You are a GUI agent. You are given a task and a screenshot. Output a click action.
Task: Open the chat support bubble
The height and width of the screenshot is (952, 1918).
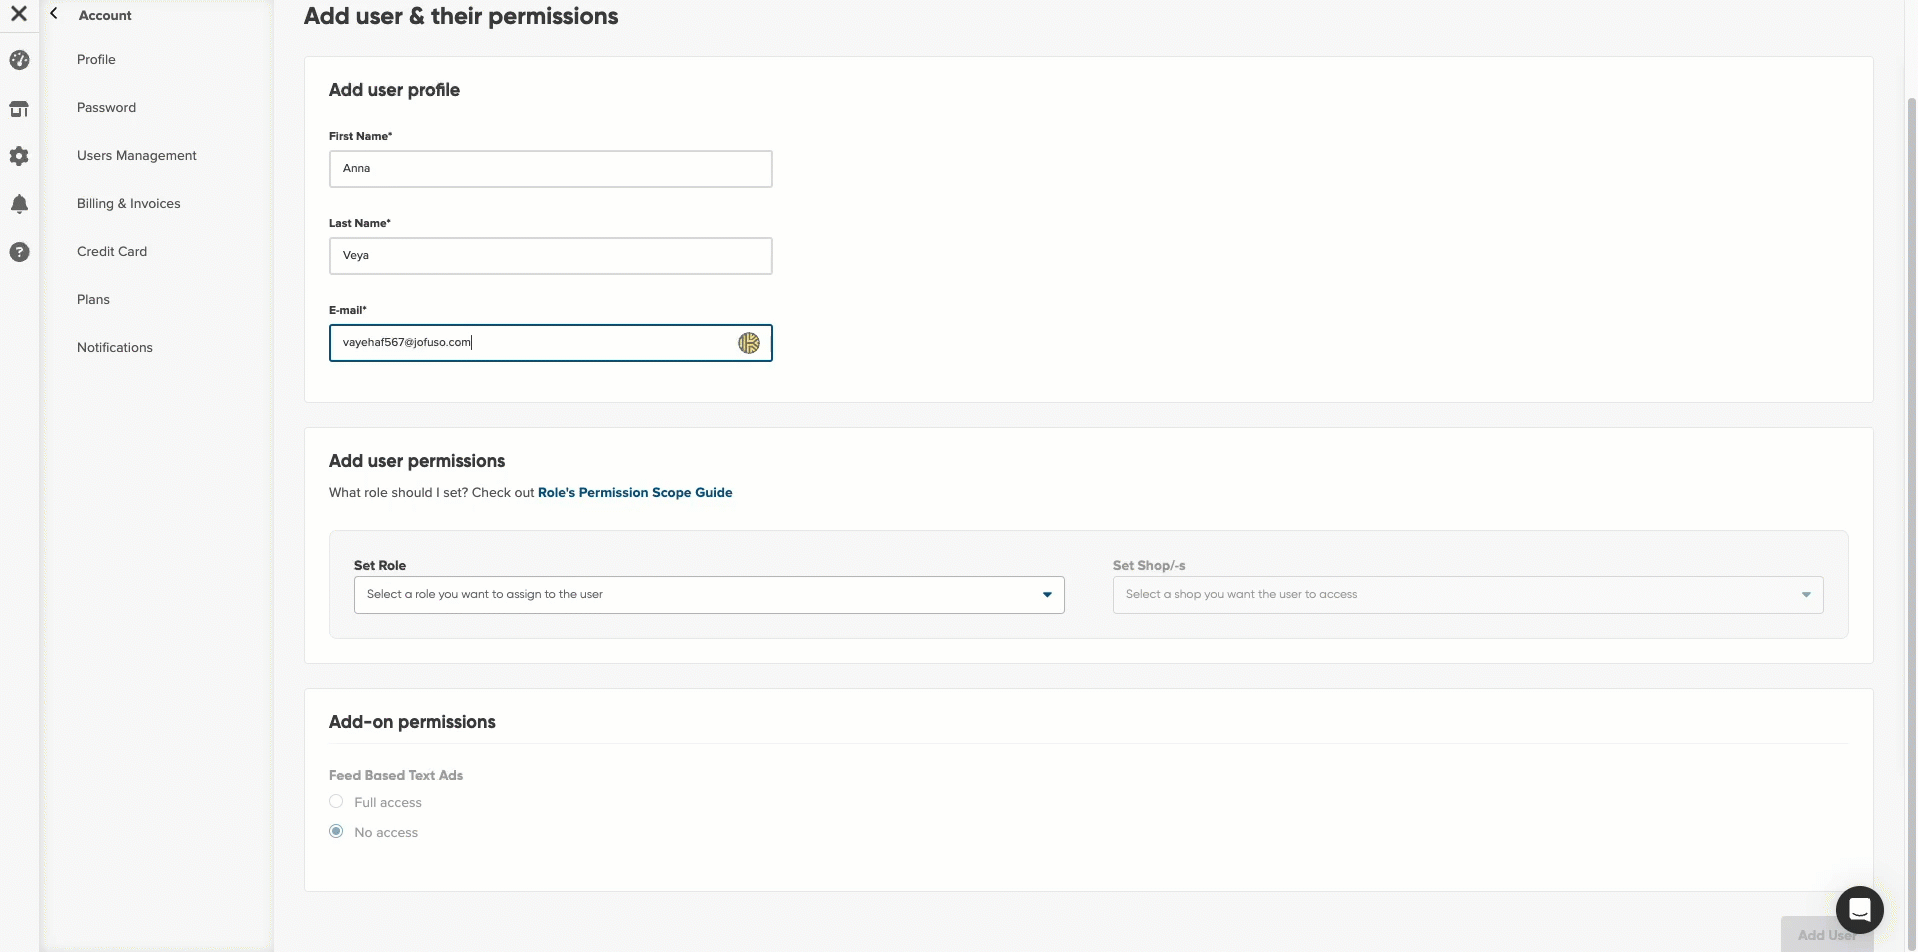pos(1859,909)
